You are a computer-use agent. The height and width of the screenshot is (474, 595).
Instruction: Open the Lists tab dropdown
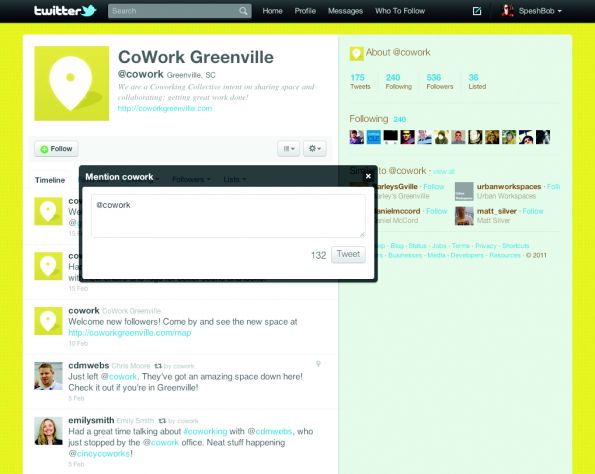[235, 179]
